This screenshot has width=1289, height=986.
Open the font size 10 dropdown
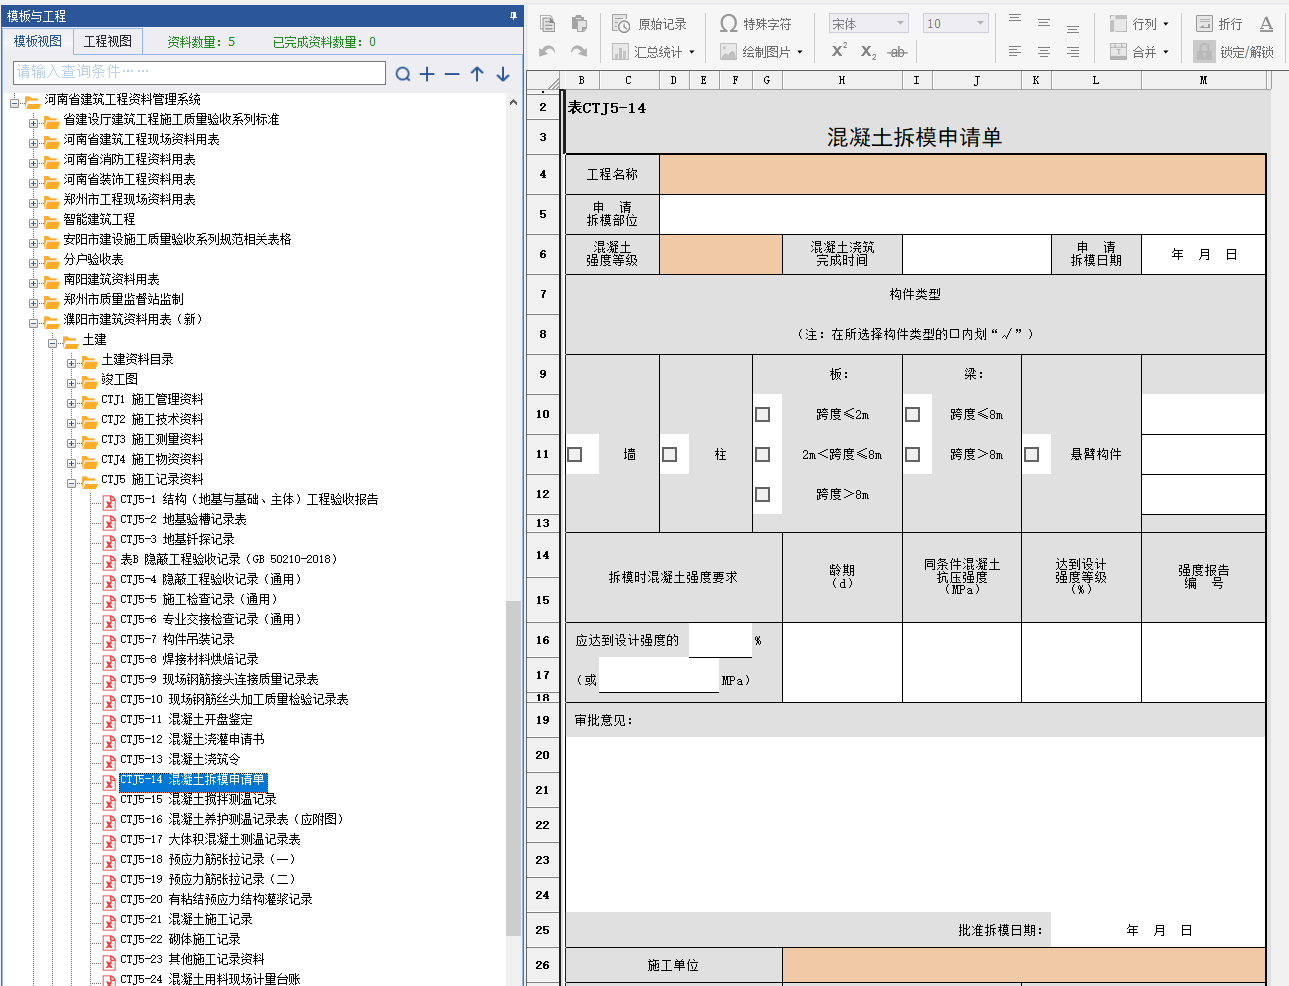click(955, 24)
